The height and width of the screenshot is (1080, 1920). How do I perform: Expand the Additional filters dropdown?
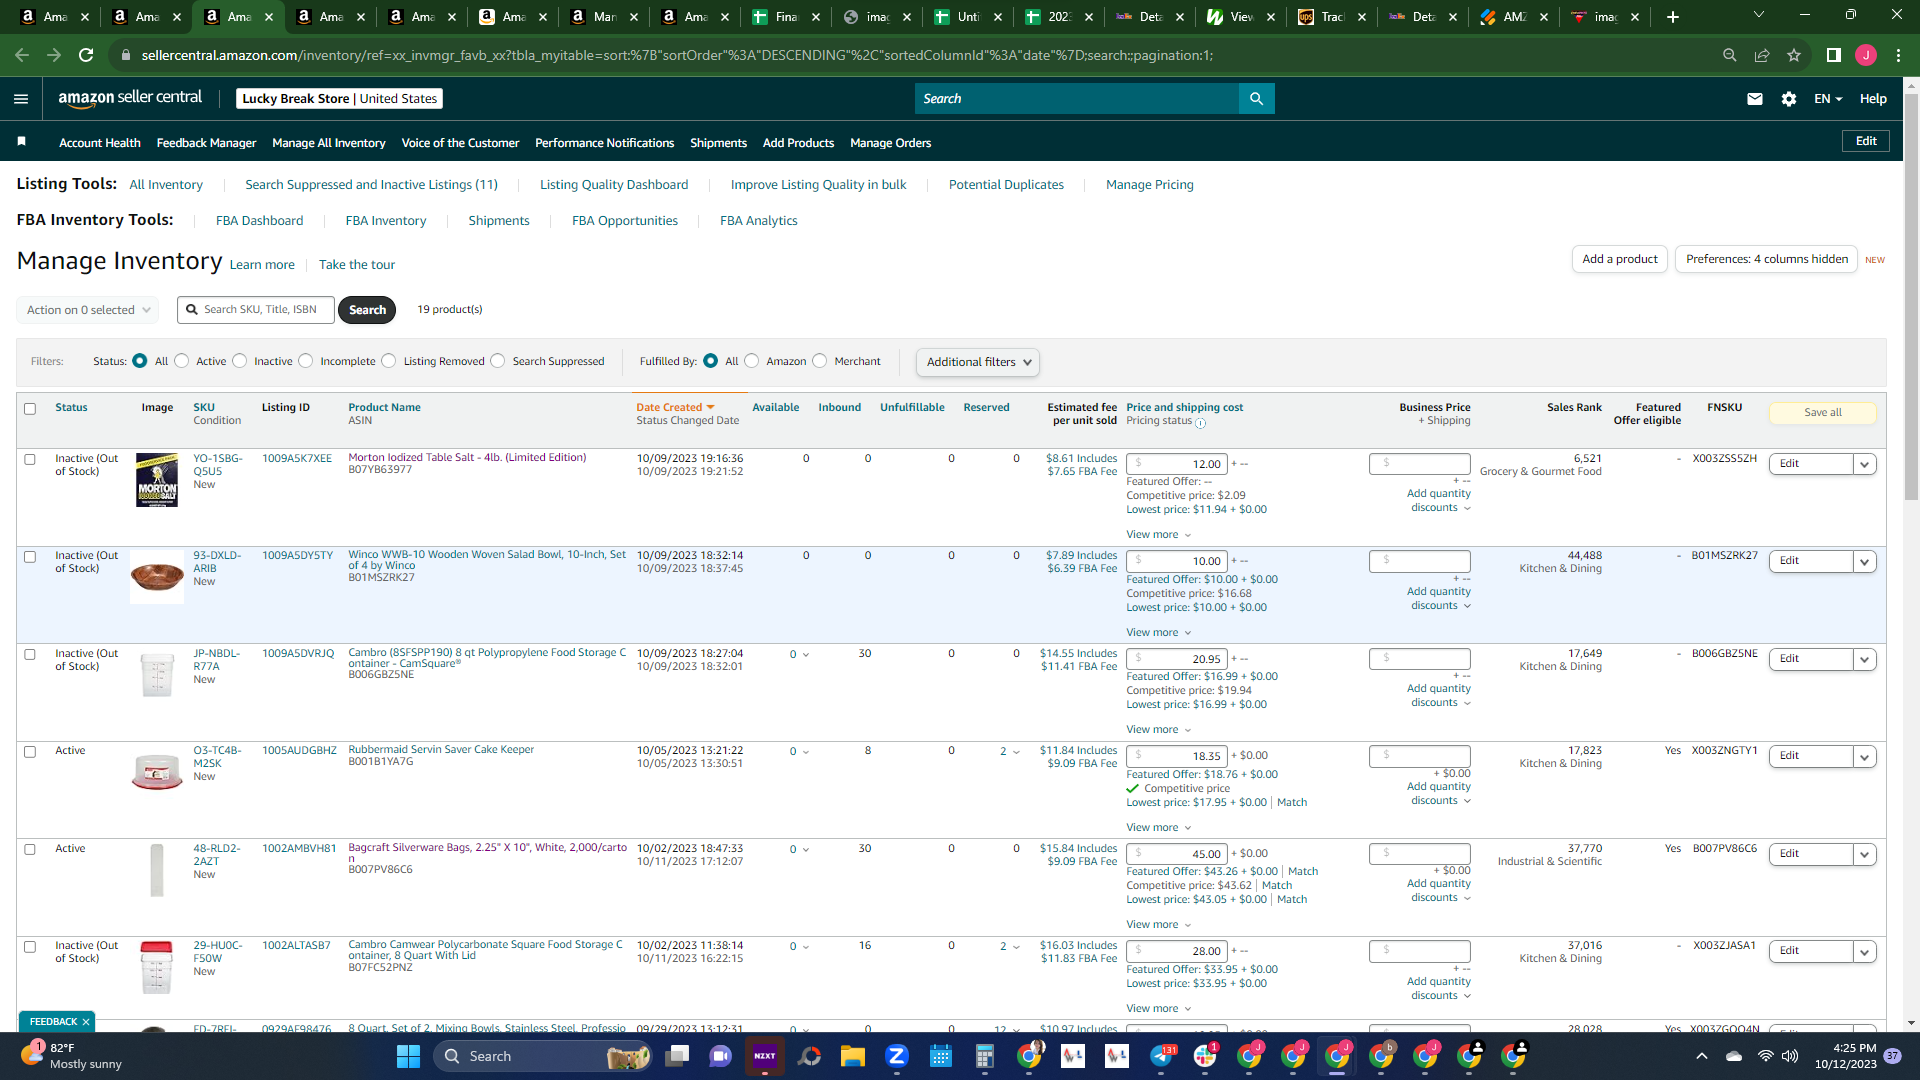pos(977,362)
